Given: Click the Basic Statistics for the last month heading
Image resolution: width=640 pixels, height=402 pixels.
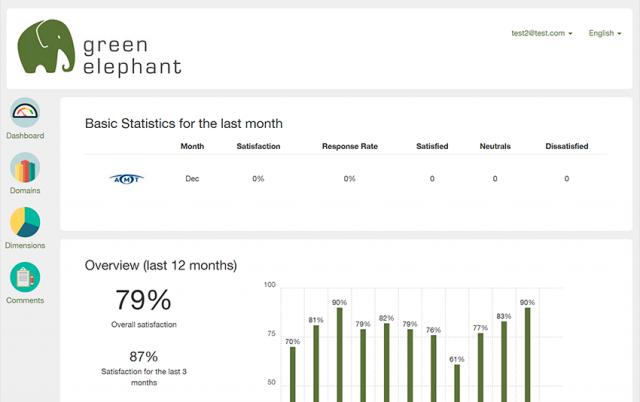Looking at the screenshot, I should pos(184,123).
